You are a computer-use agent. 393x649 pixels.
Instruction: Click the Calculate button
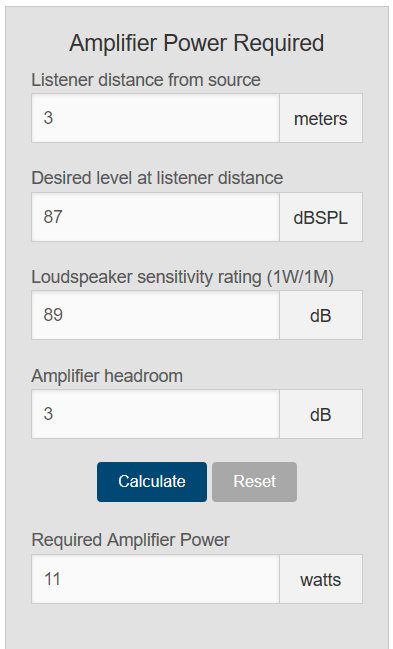(x=152, y=482)
